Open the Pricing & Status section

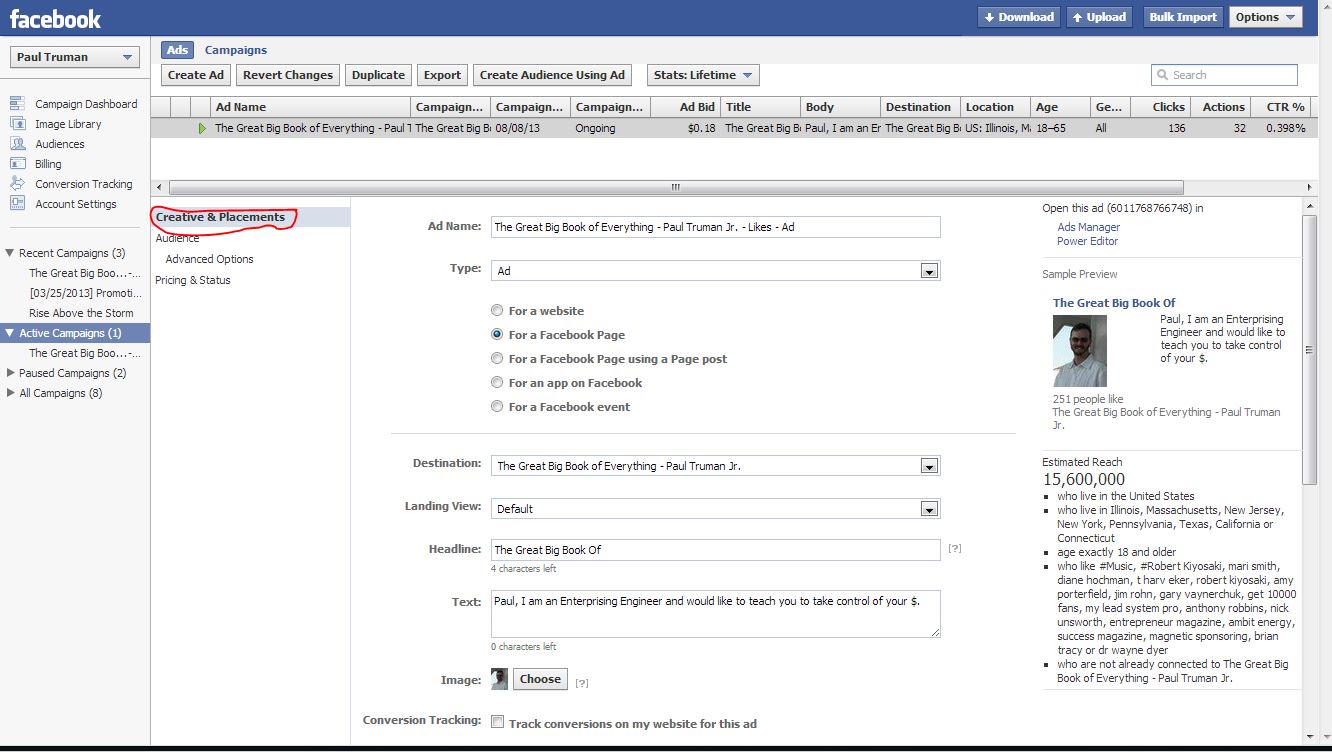click(x=193, y=280)
